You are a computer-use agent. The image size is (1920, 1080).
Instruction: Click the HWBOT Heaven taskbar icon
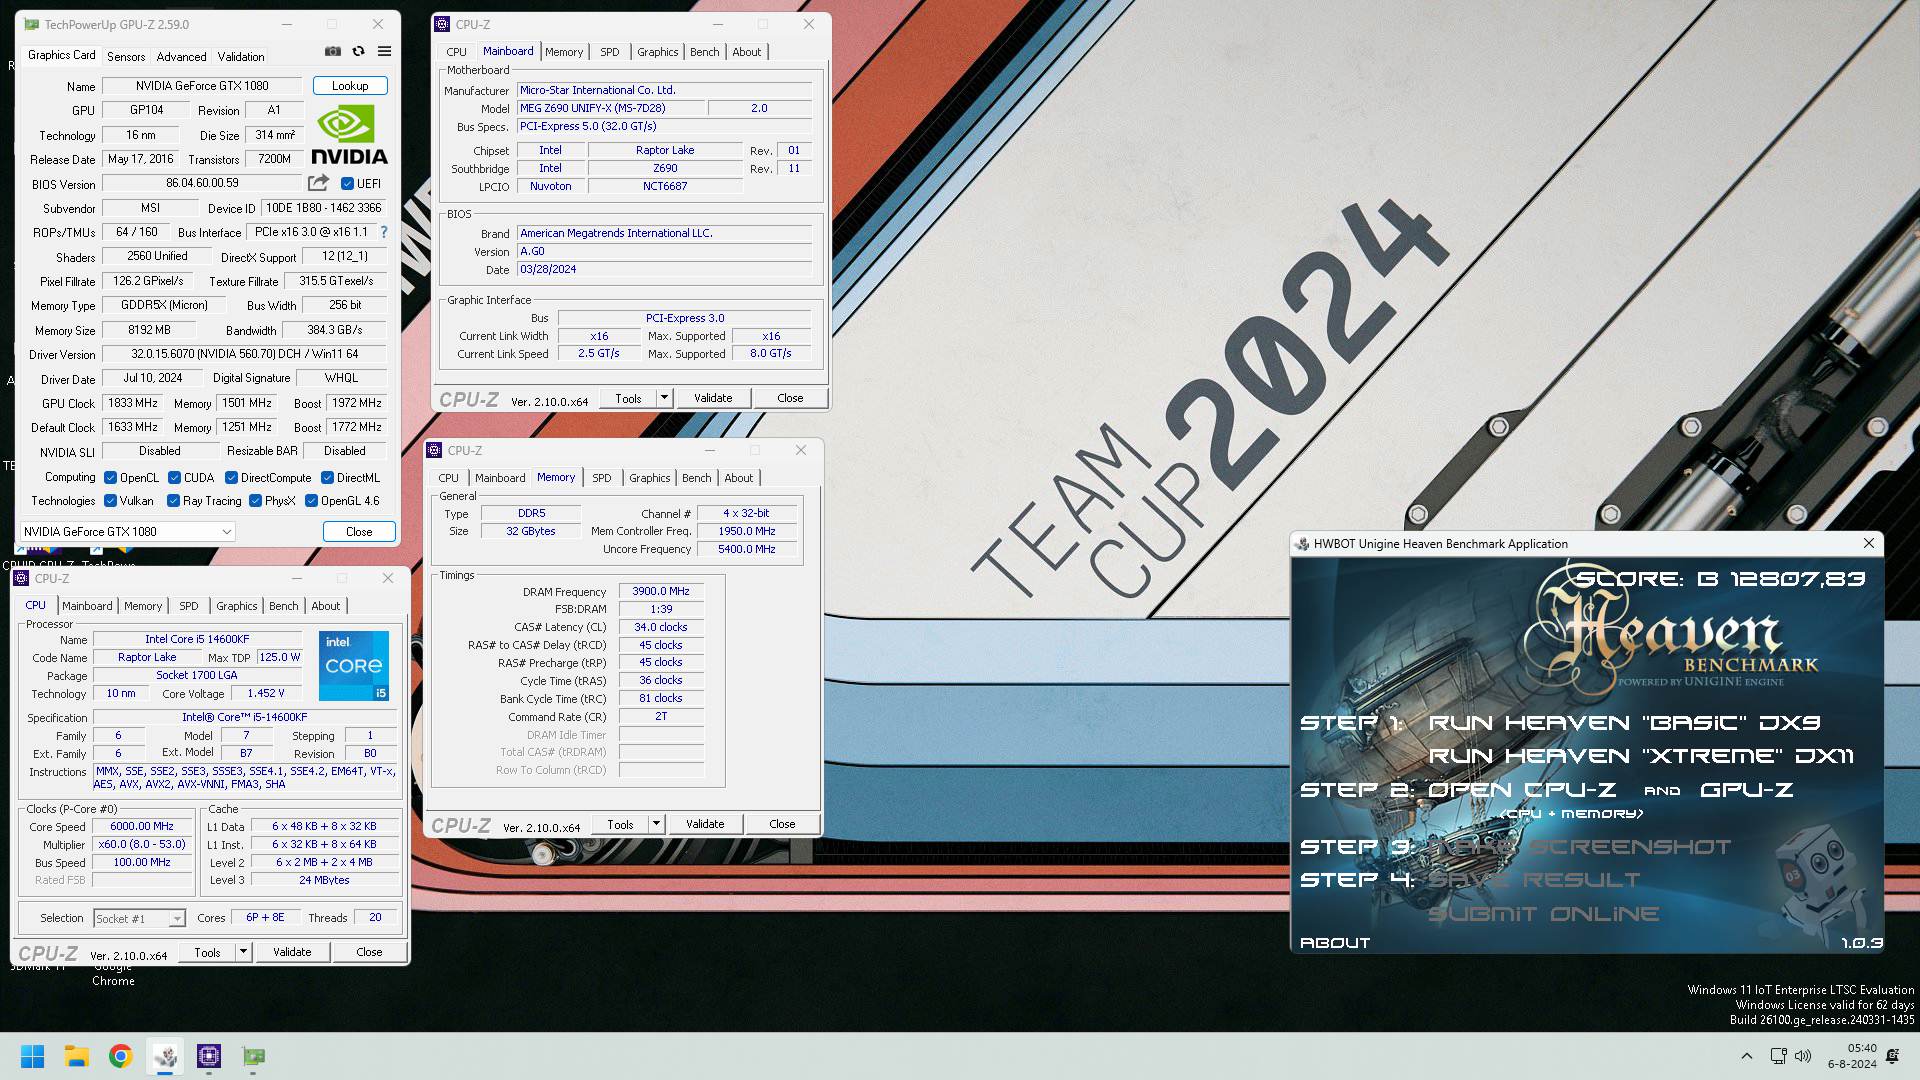(x=165, y=1056)
